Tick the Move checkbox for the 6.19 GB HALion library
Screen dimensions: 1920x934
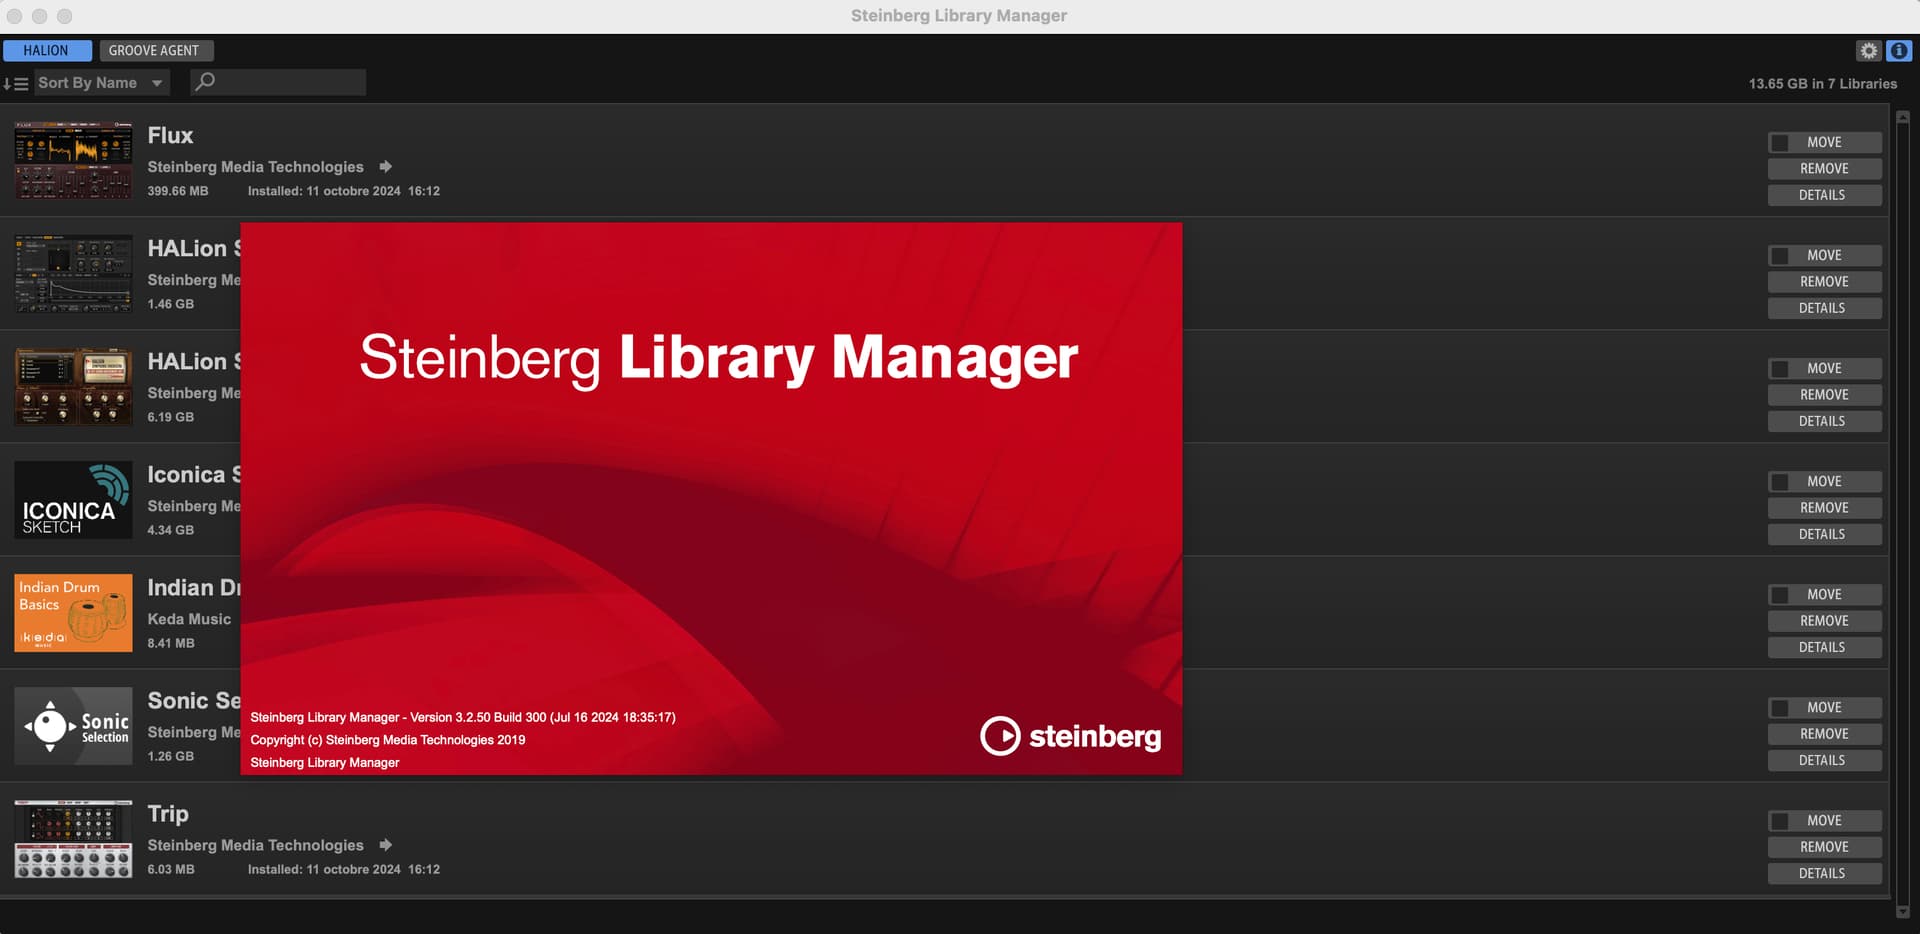point(1779,369)
